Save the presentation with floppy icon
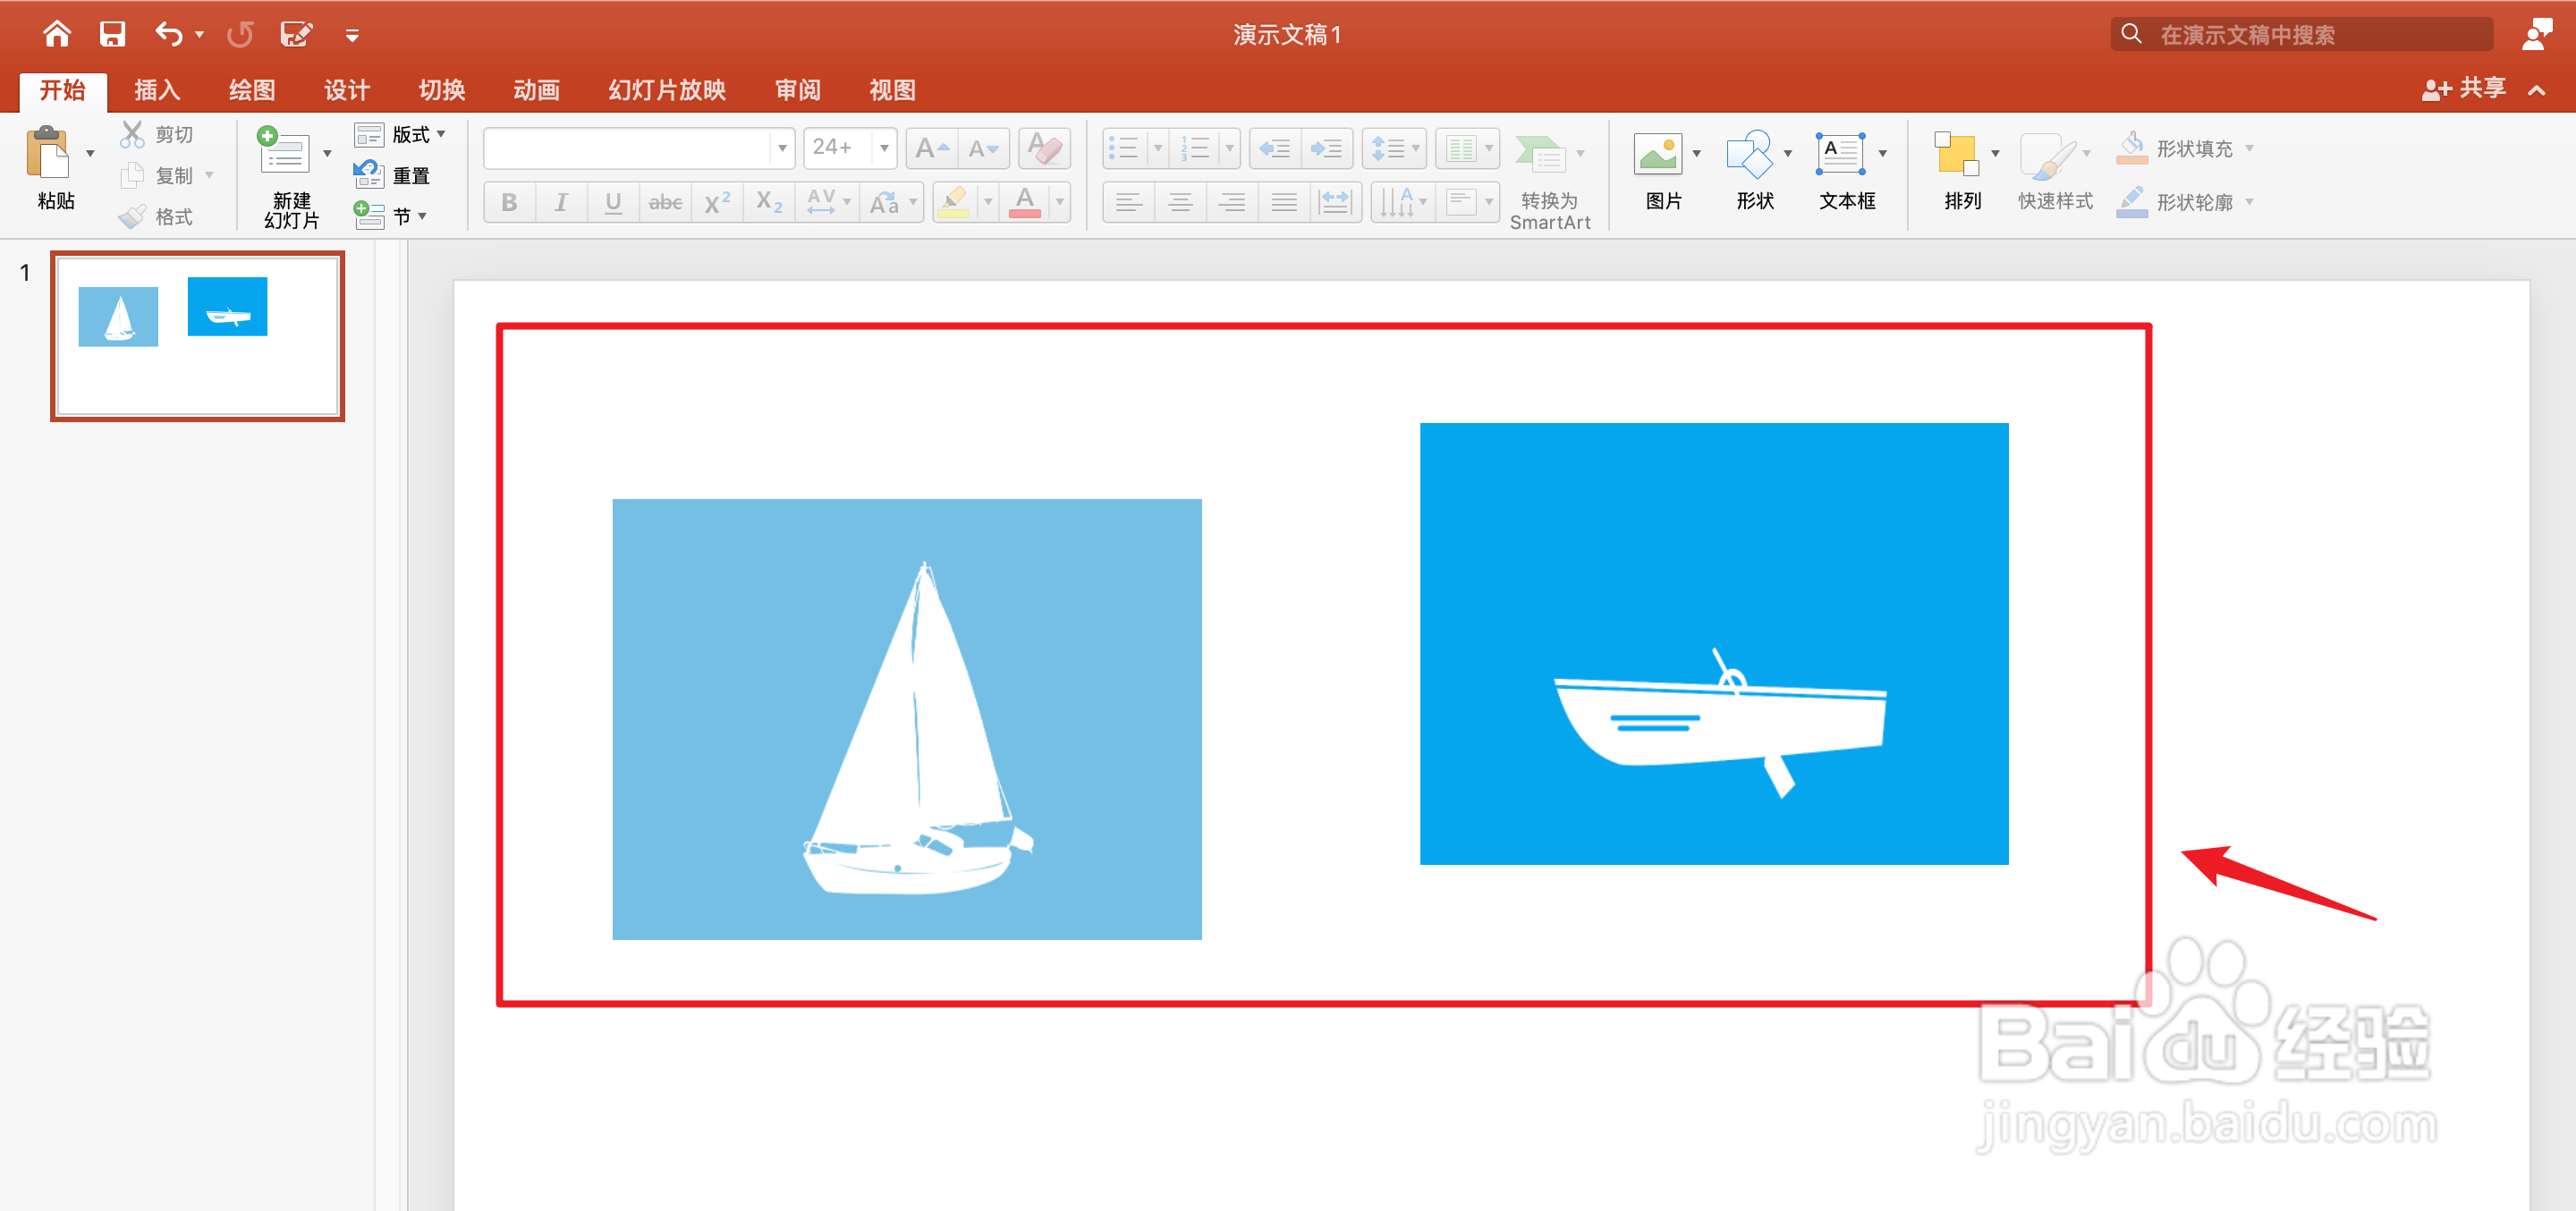Screen dimensions: 2576x1211 point(112,34)
